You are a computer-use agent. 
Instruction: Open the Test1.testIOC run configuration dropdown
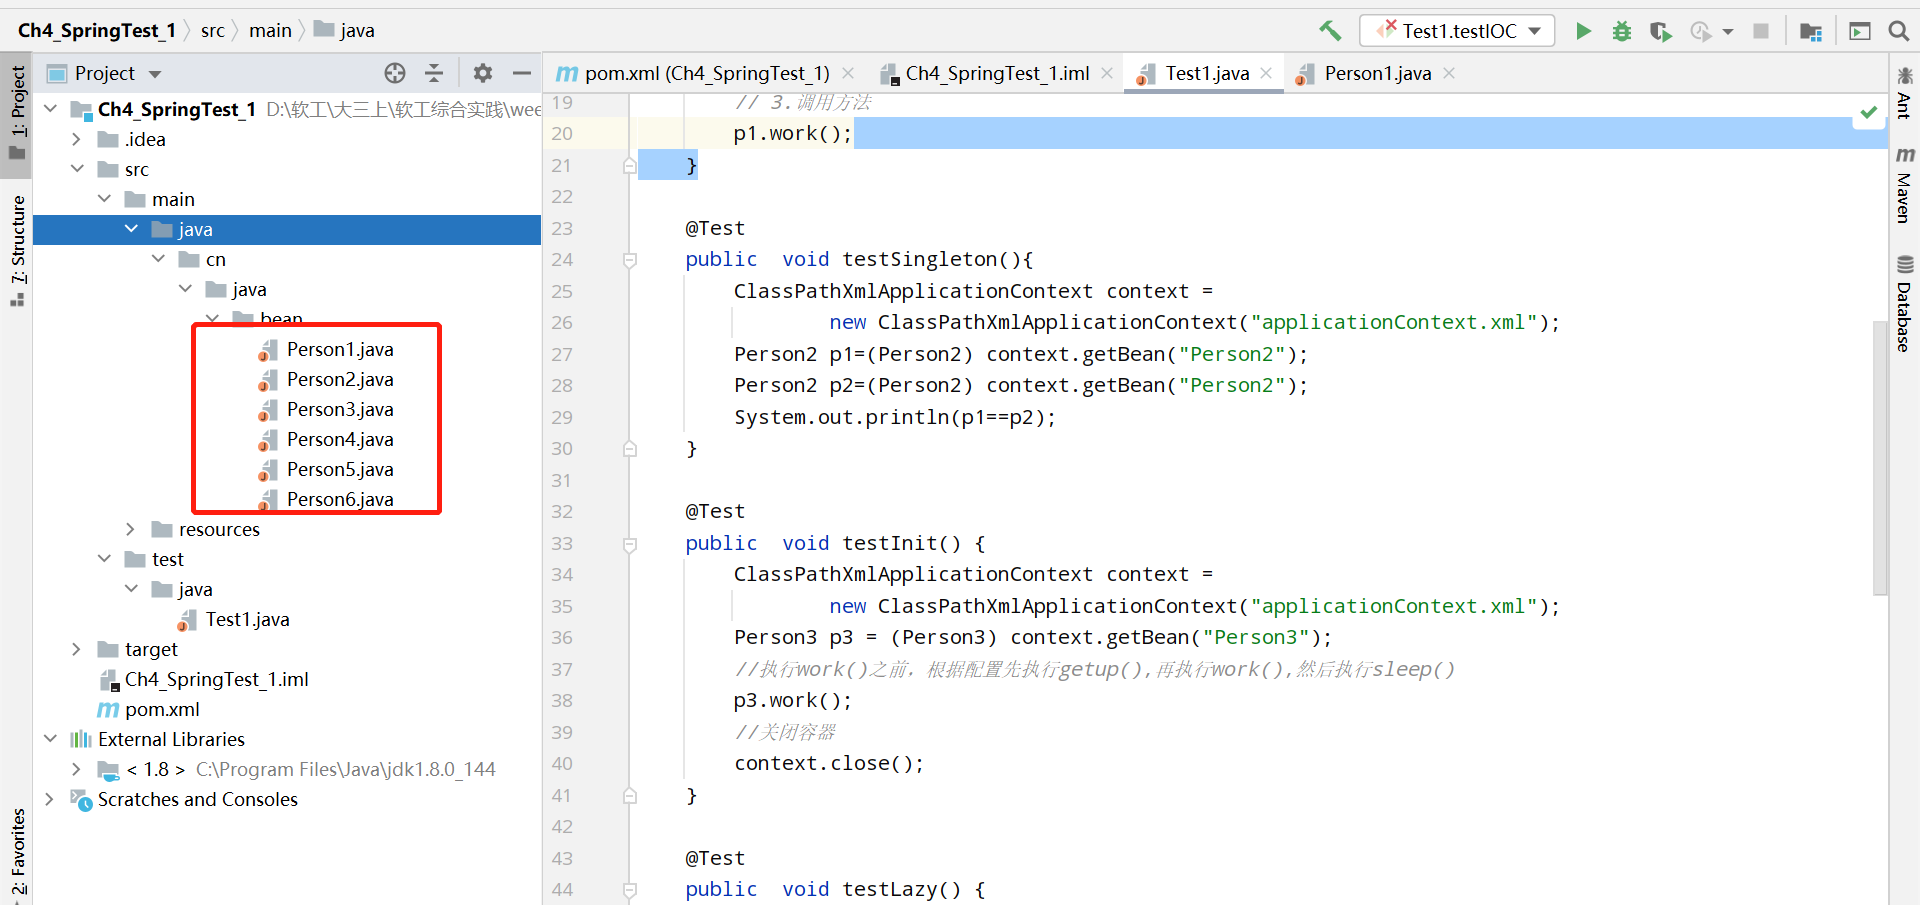[1535, 30]
